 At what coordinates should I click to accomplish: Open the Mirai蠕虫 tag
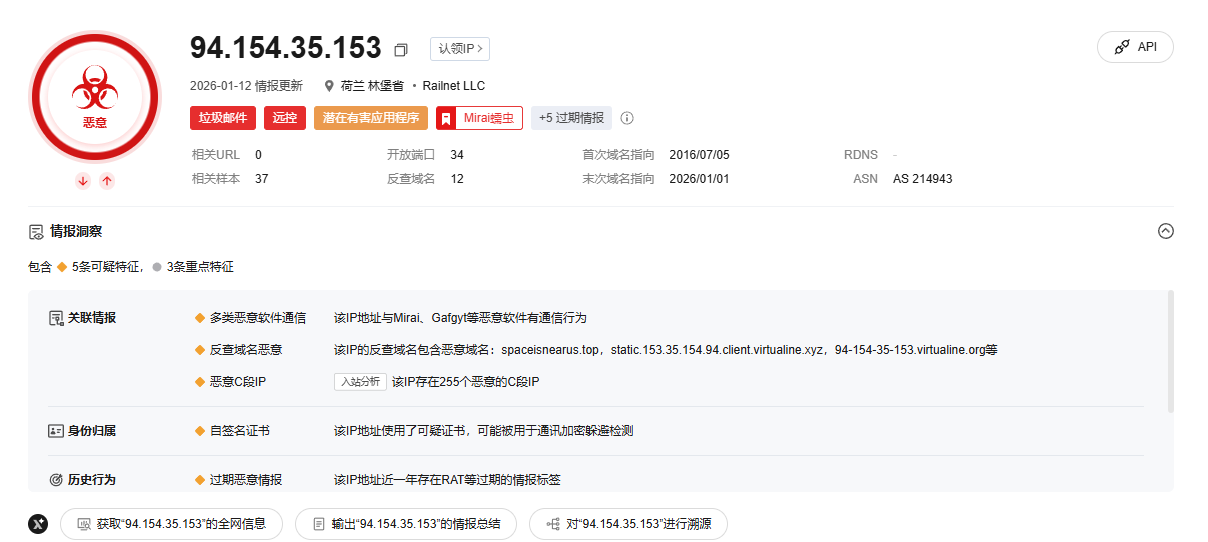[479, 118]
